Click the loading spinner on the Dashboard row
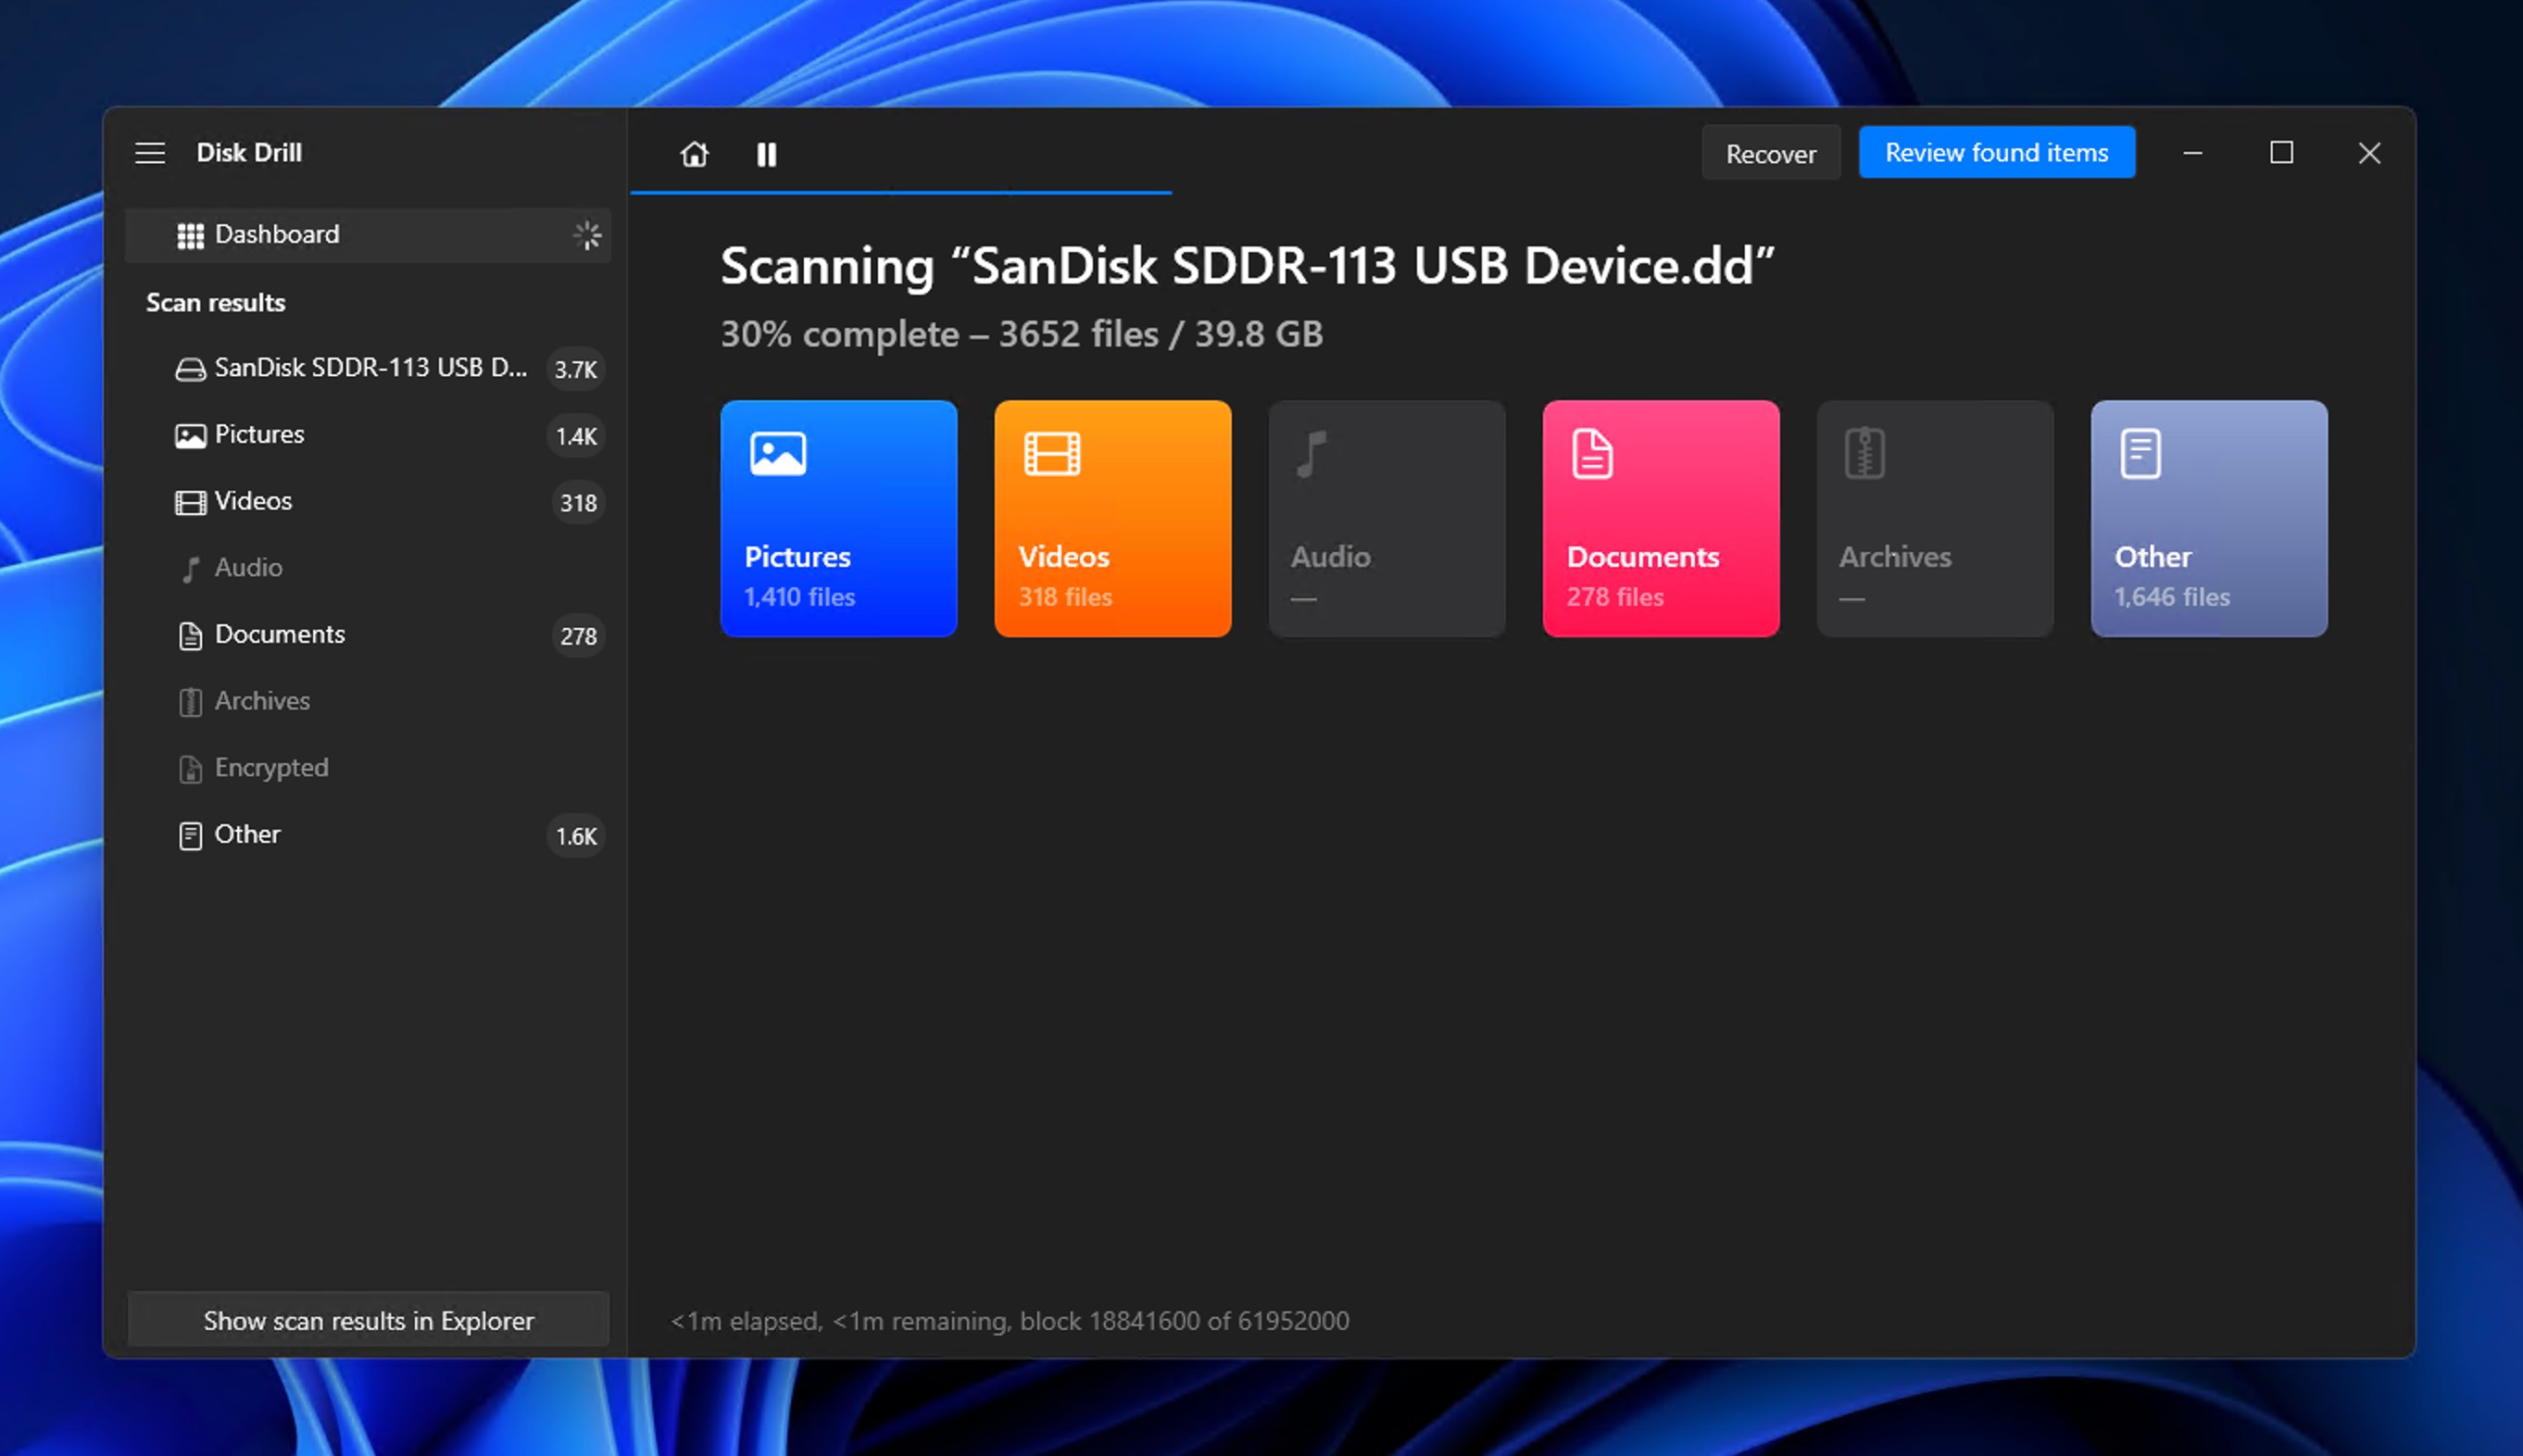Screen dimensions: 2523x1456 587,235
